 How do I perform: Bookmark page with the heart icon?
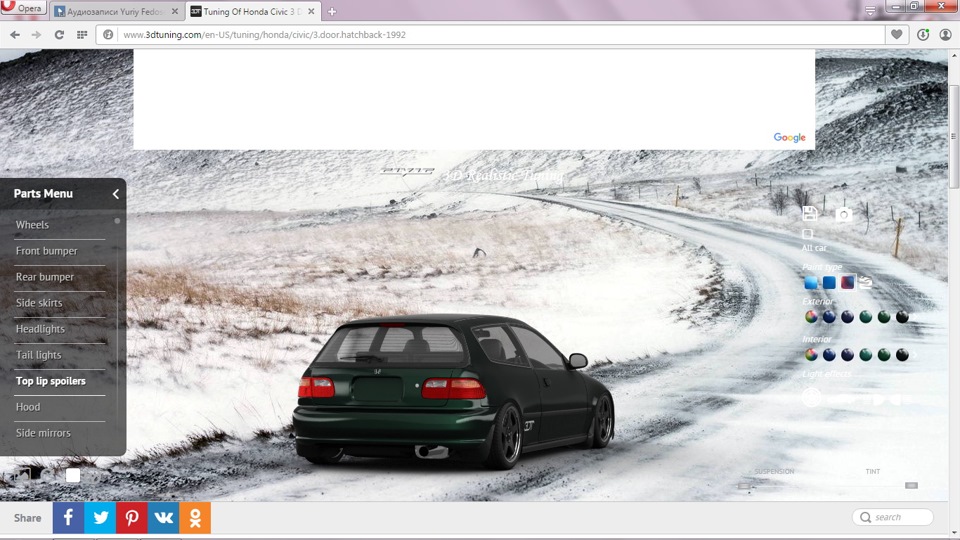tap(896, 34)
